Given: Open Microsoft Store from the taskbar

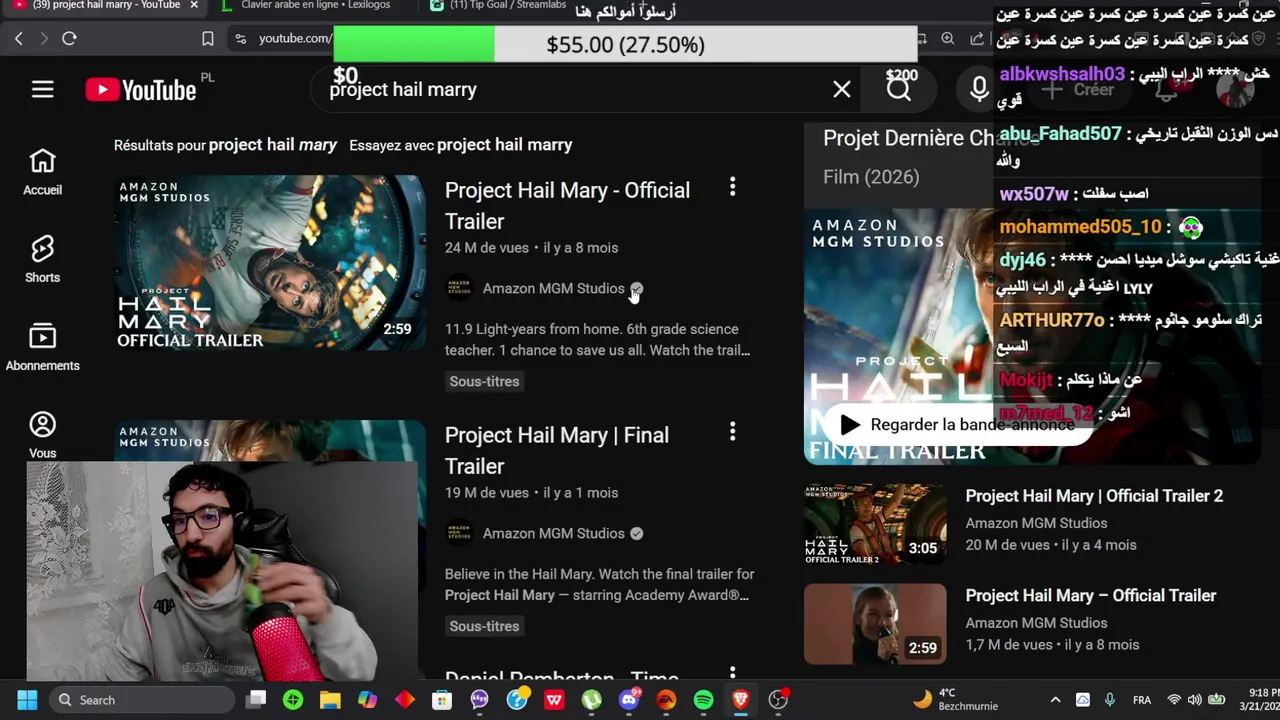Looking at the screenshot, I should pos(442,700).
